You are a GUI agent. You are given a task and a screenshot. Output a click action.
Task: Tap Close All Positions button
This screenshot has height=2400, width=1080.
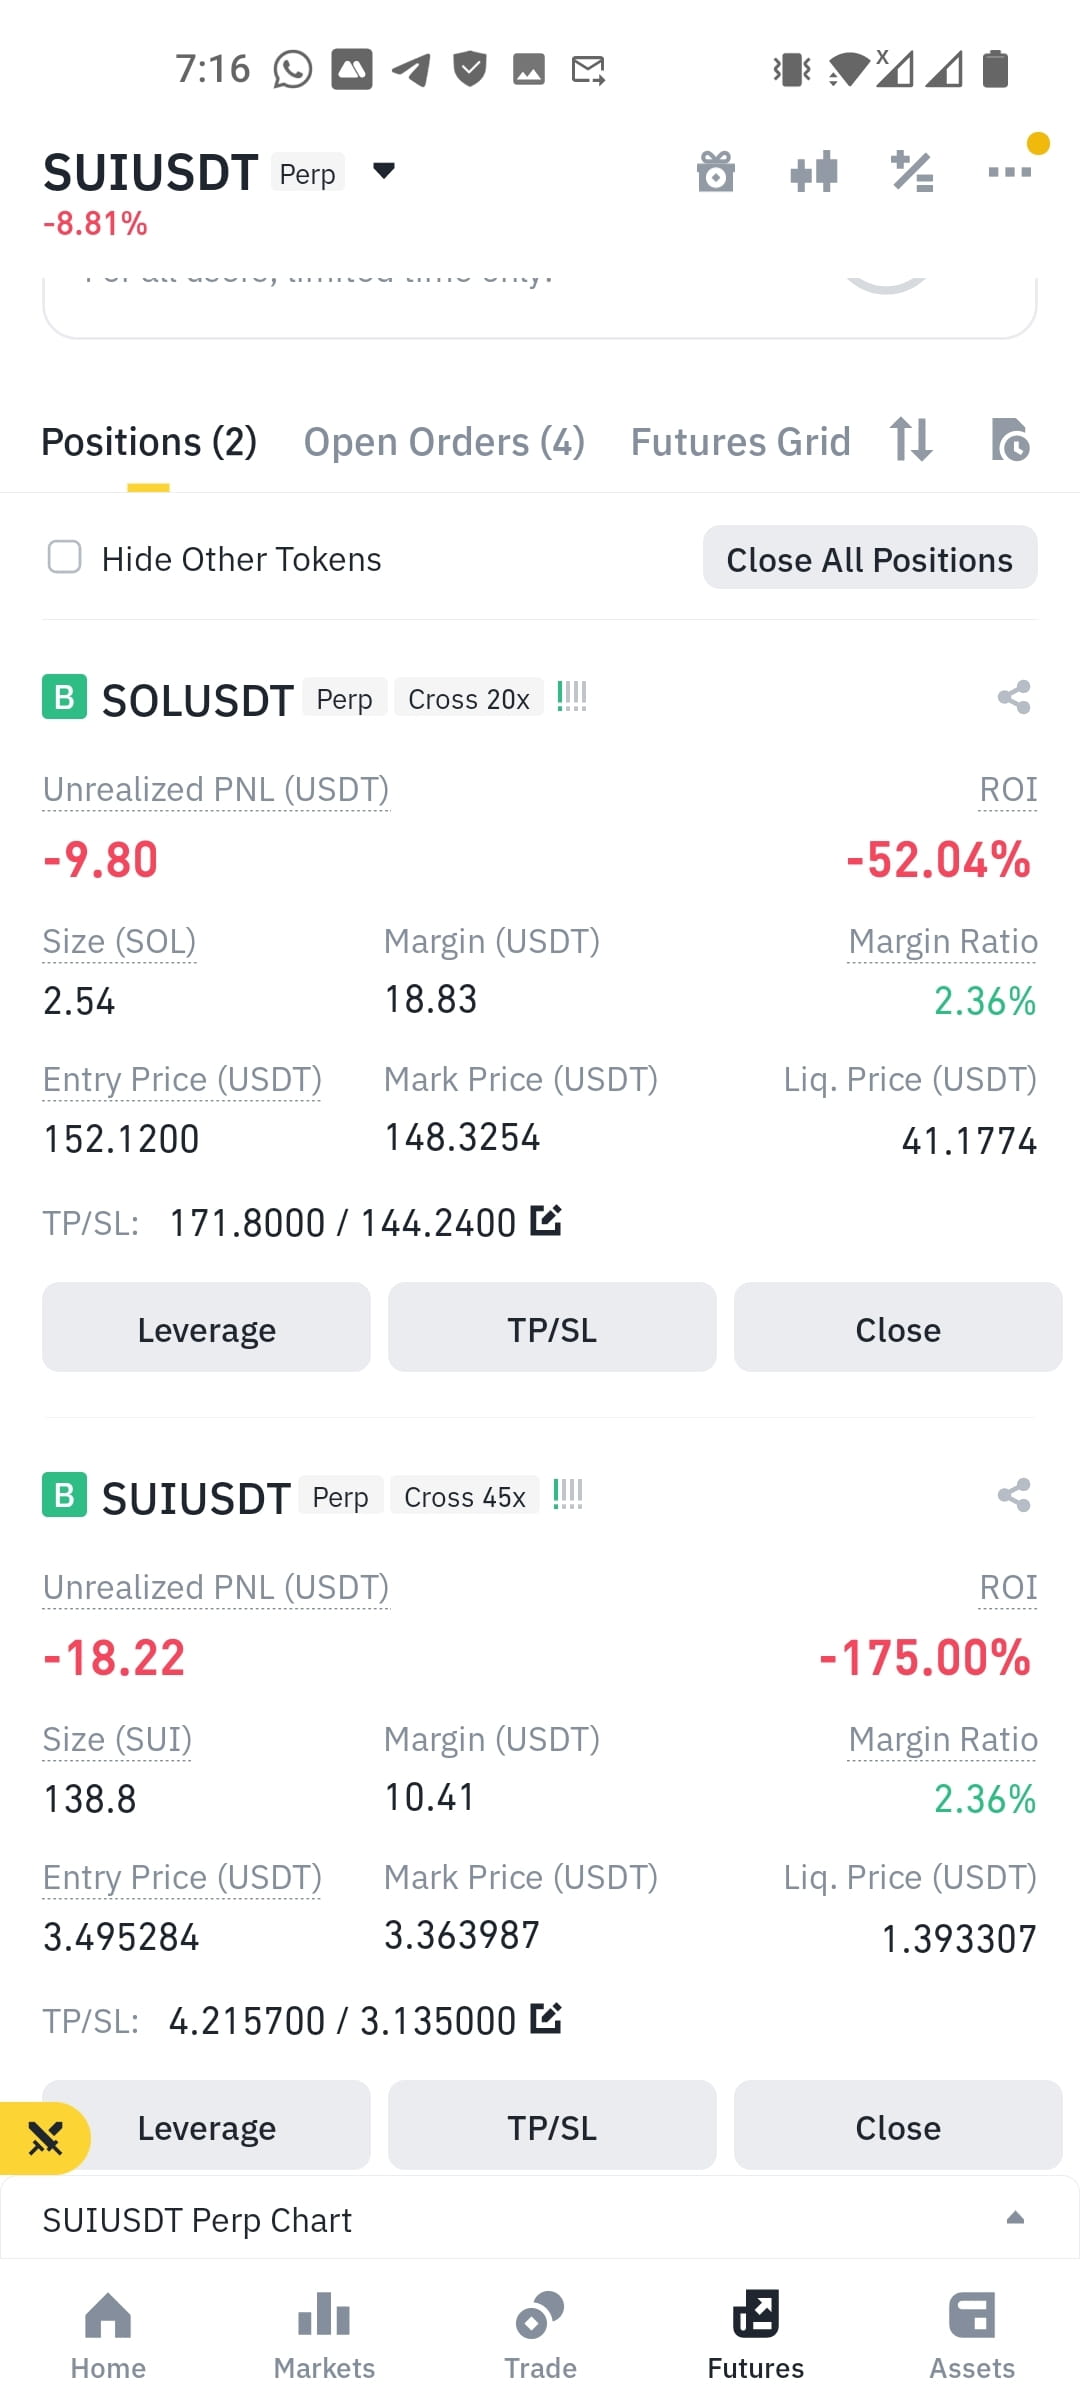click(x=870, y=558)
